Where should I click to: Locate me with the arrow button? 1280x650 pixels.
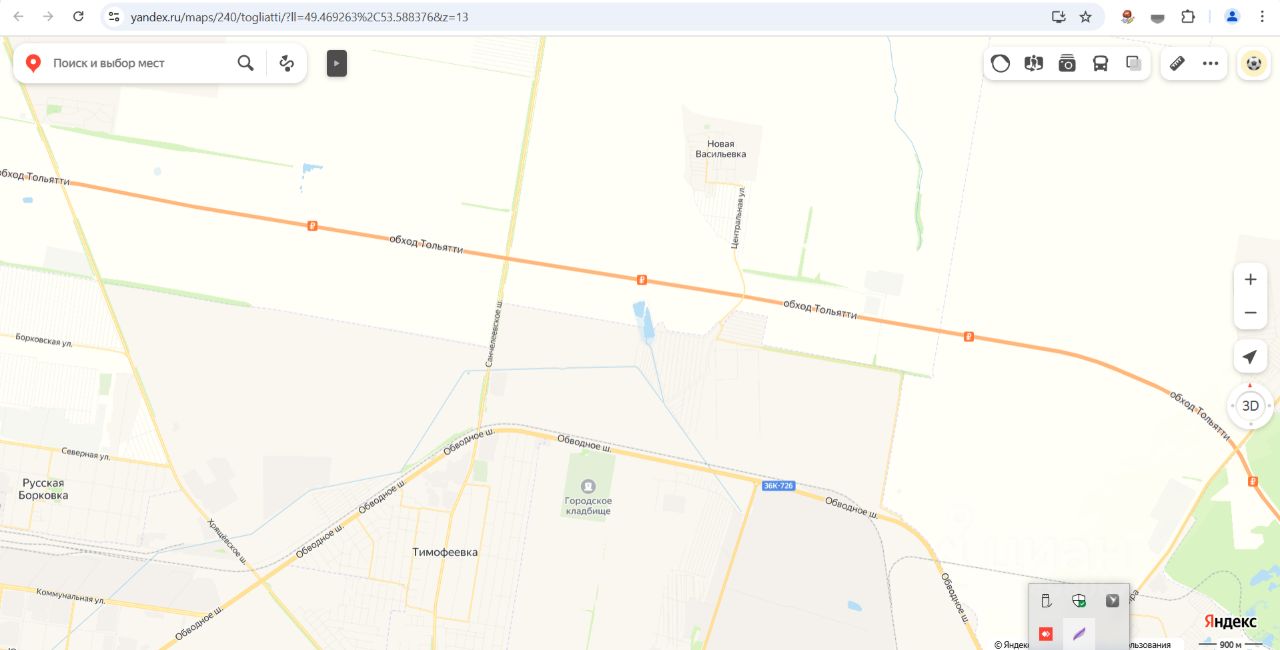[1250, 357]
